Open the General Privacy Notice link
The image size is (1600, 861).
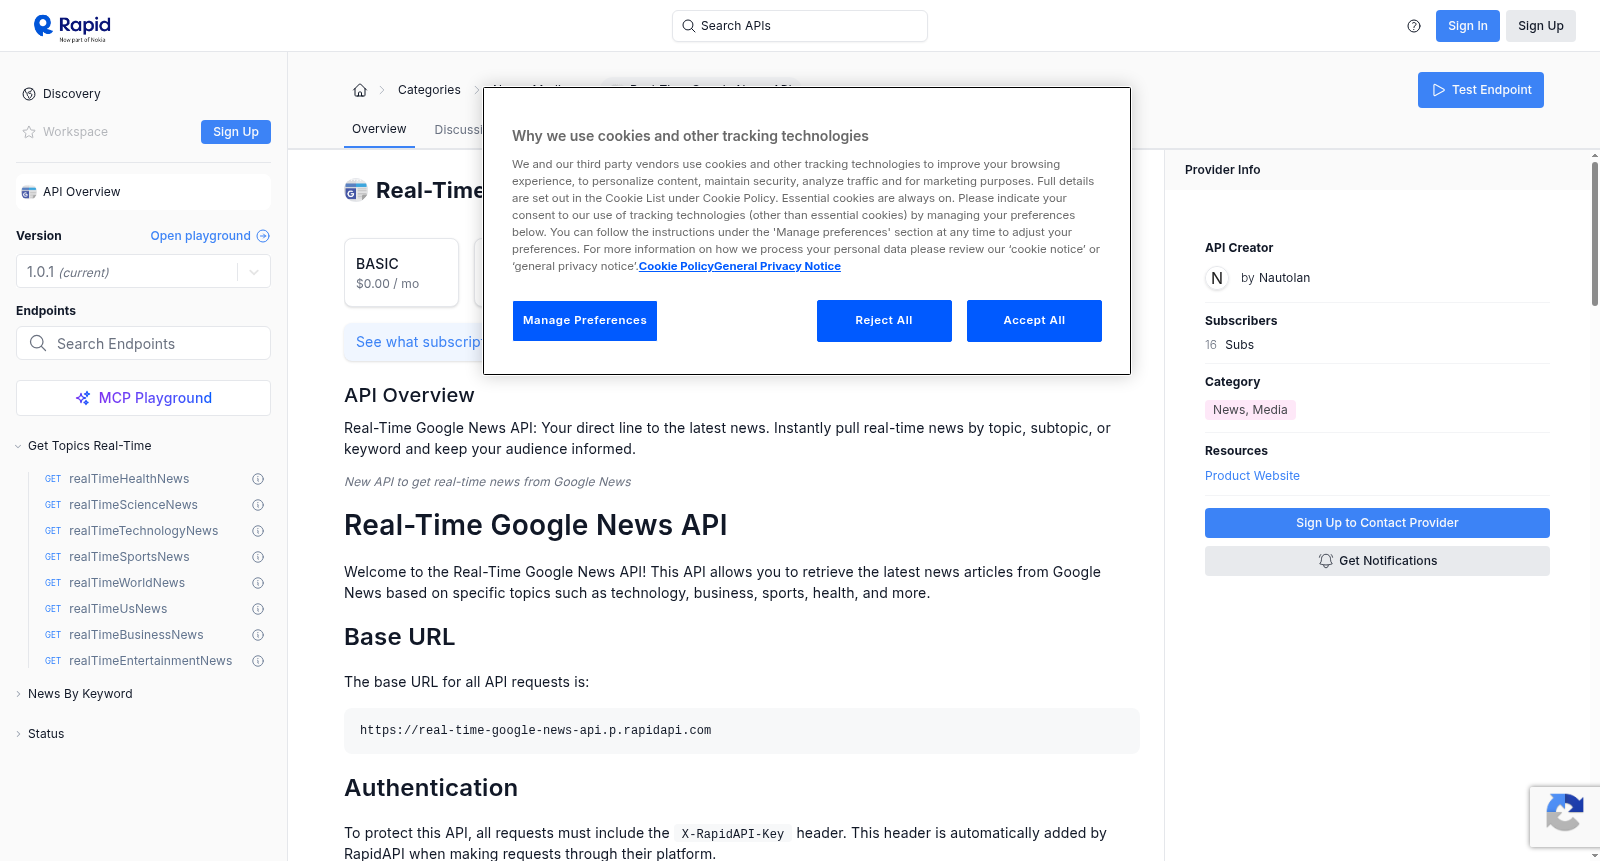(777, 266)
